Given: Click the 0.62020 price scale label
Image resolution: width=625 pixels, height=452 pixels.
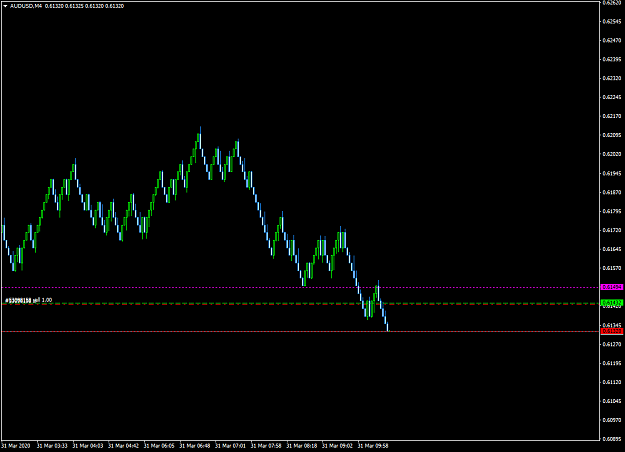Looking at the screenshot, I should point(612,154).
